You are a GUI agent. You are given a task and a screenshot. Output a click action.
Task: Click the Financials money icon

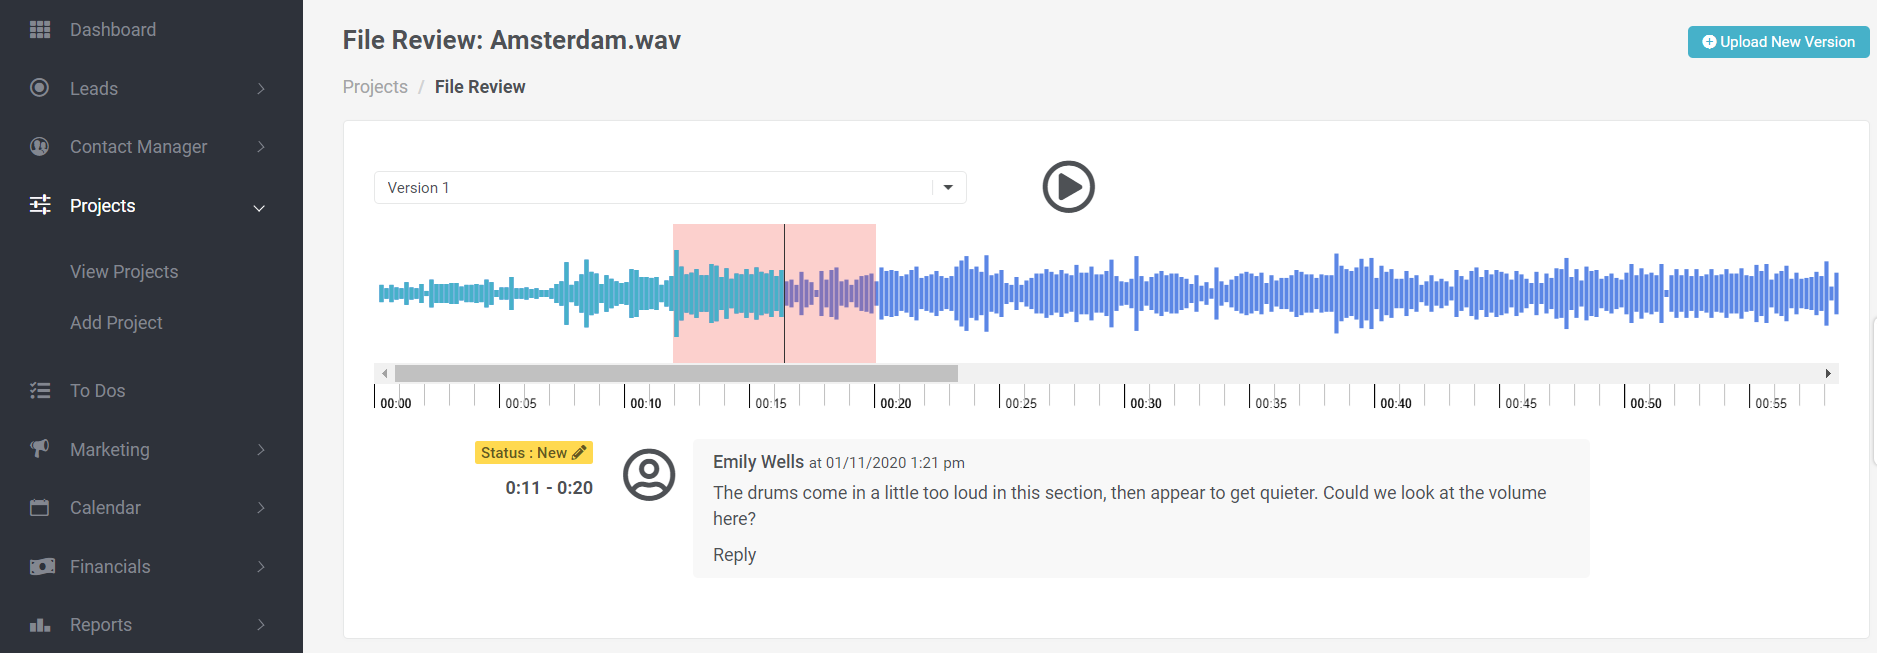[x=41, y=567]
